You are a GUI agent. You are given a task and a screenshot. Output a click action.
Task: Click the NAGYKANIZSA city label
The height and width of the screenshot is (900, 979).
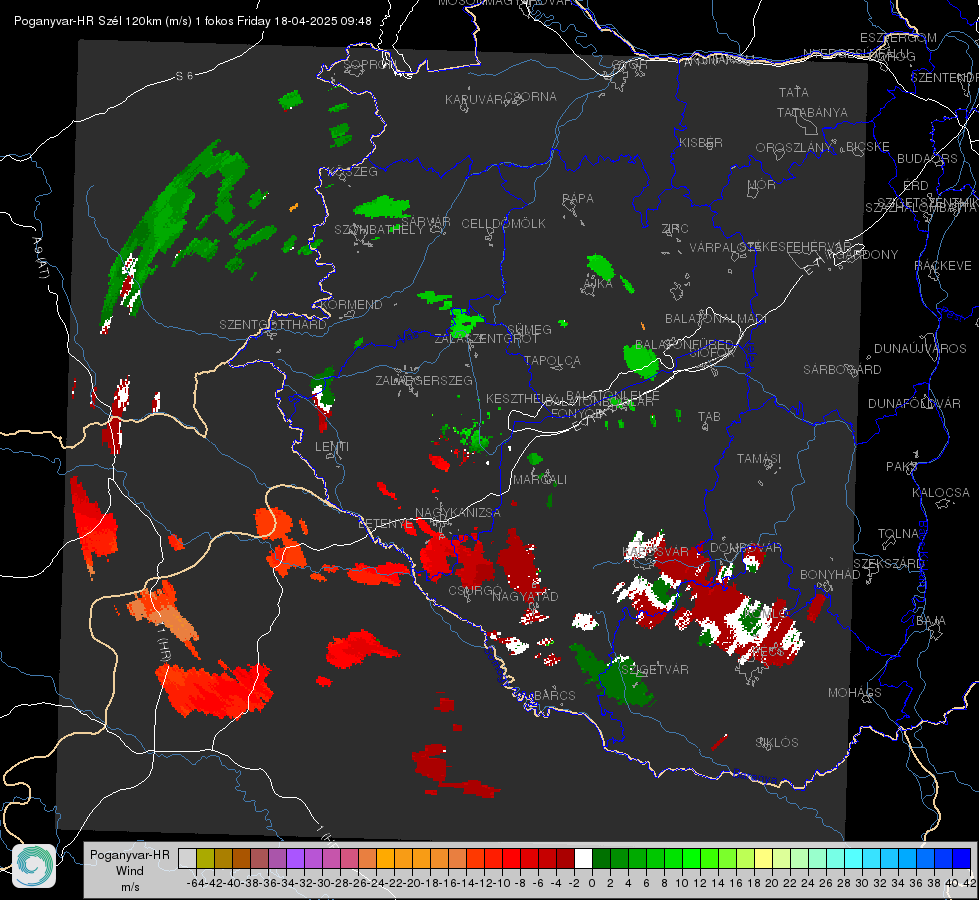[458, 513]
